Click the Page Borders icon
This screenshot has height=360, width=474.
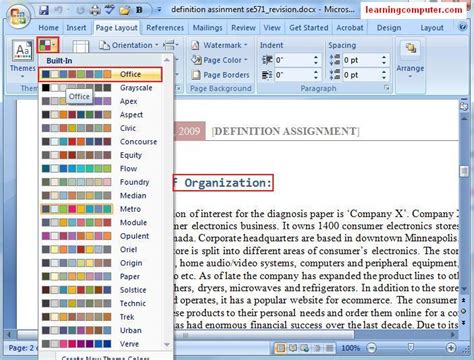pyautogui.click(x=196, y=75)
